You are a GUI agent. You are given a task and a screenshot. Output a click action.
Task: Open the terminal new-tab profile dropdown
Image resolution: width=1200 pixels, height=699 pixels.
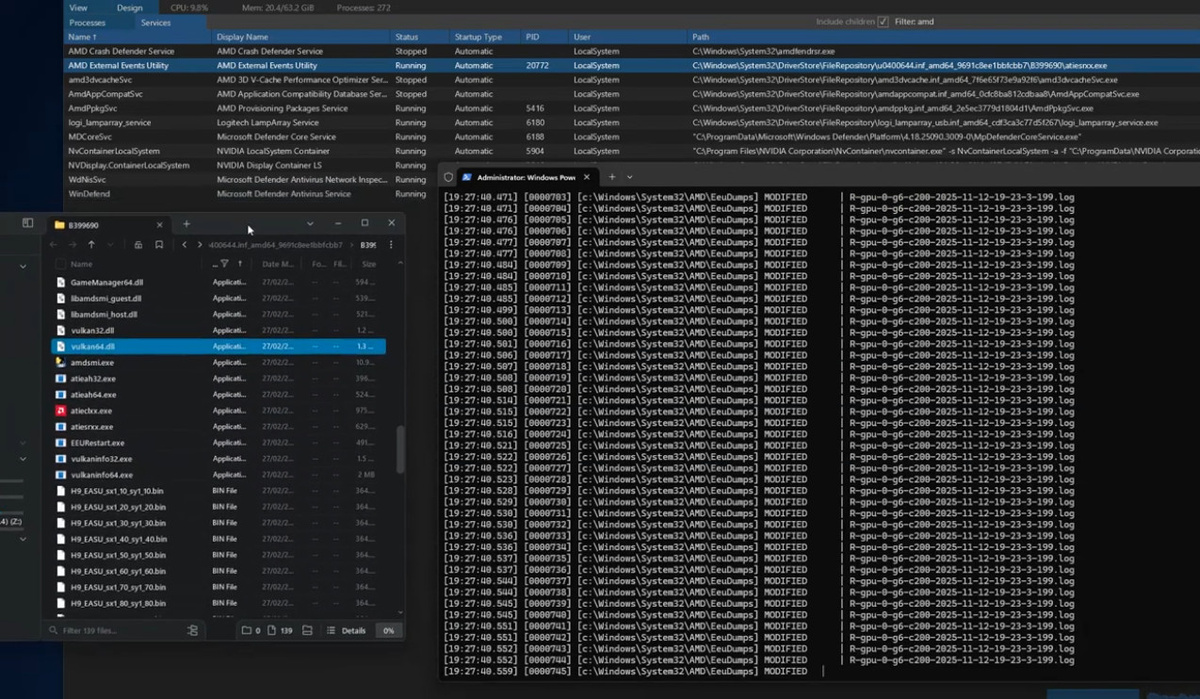(x=630, y=177)
